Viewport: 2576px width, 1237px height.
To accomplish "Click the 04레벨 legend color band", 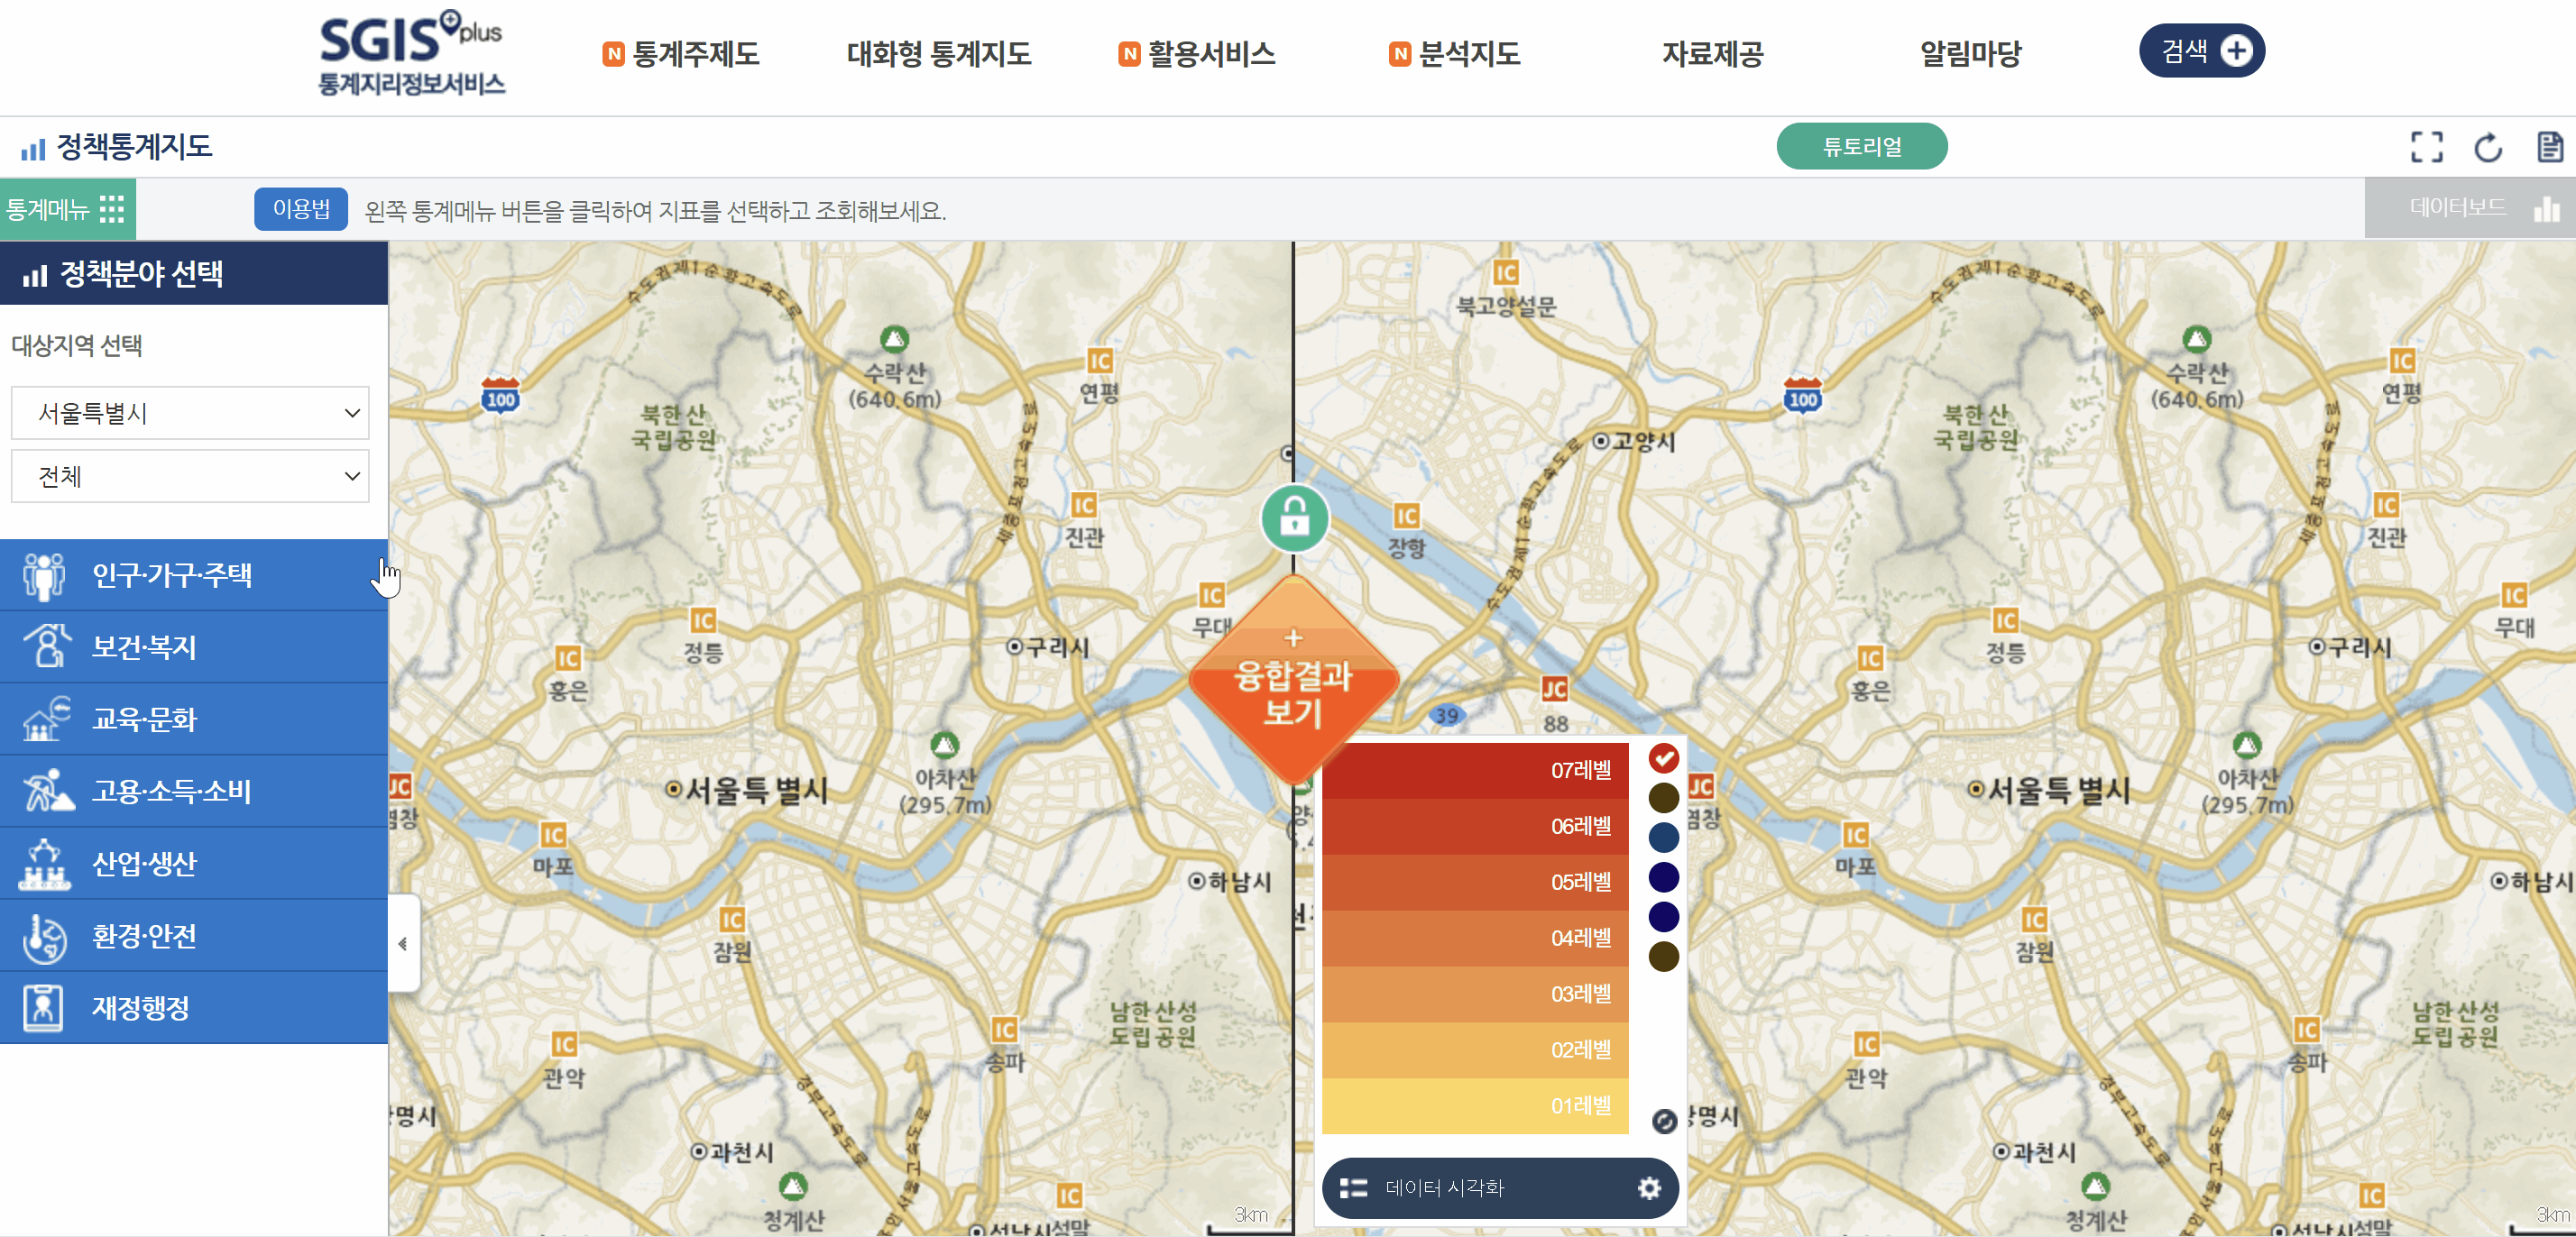I will 1475,938.
